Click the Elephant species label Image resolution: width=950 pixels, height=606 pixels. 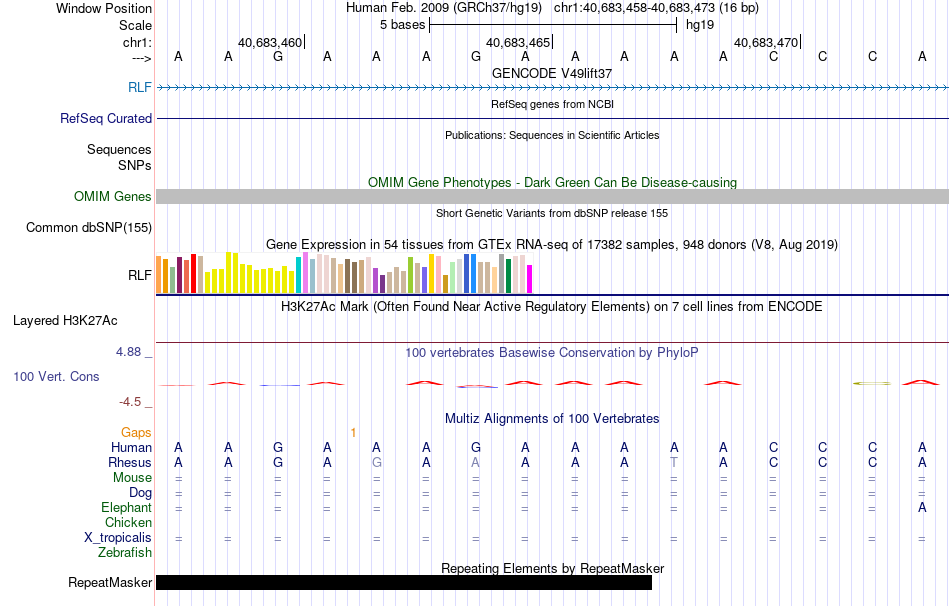click(x=126, y=508)
